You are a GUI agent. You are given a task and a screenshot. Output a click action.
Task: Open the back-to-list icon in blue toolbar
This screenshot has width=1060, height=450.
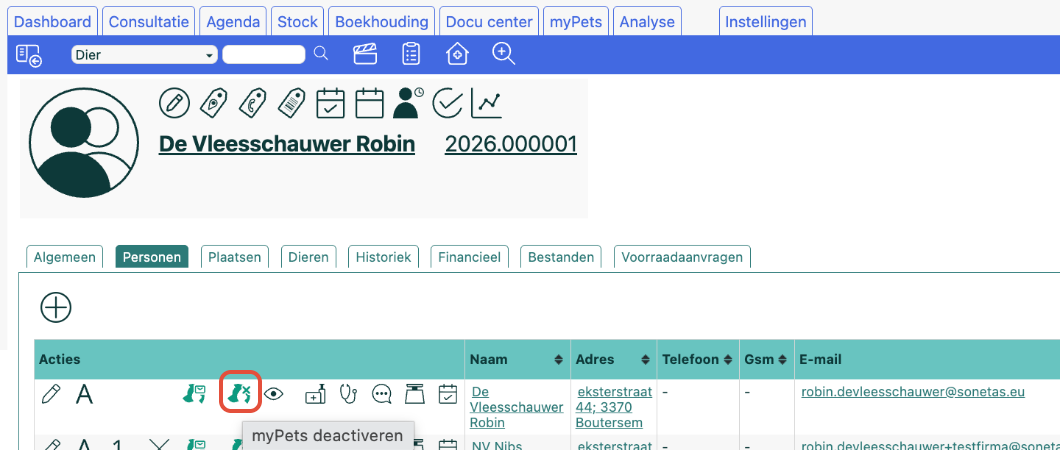pyautogui.click(x=29, y=55)
